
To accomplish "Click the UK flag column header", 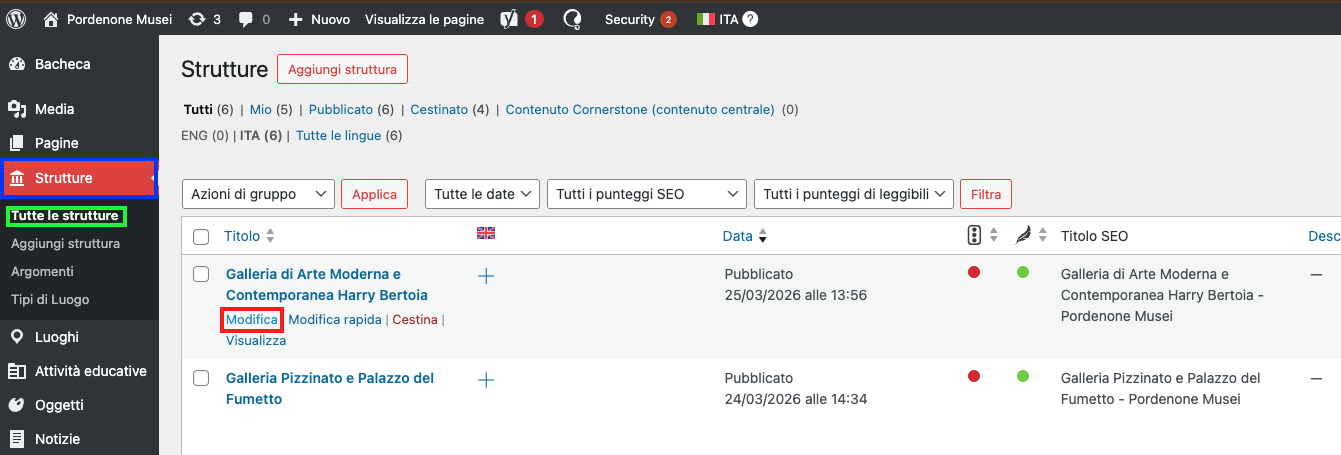I will point(486,233).
